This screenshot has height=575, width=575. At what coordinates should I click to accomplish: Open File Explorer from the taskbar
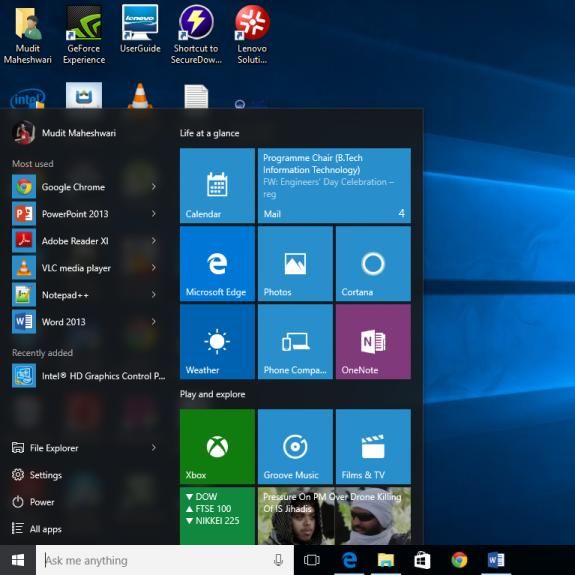[x=386, y=560]
